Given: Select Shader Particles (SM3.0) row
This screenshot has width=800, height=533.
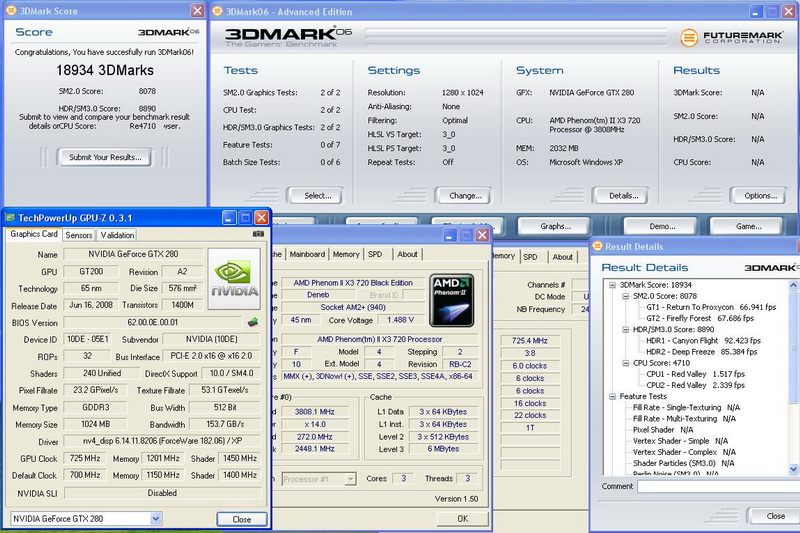Looking at the screenshot, I should pyautogui.click(x=684, y=464).
